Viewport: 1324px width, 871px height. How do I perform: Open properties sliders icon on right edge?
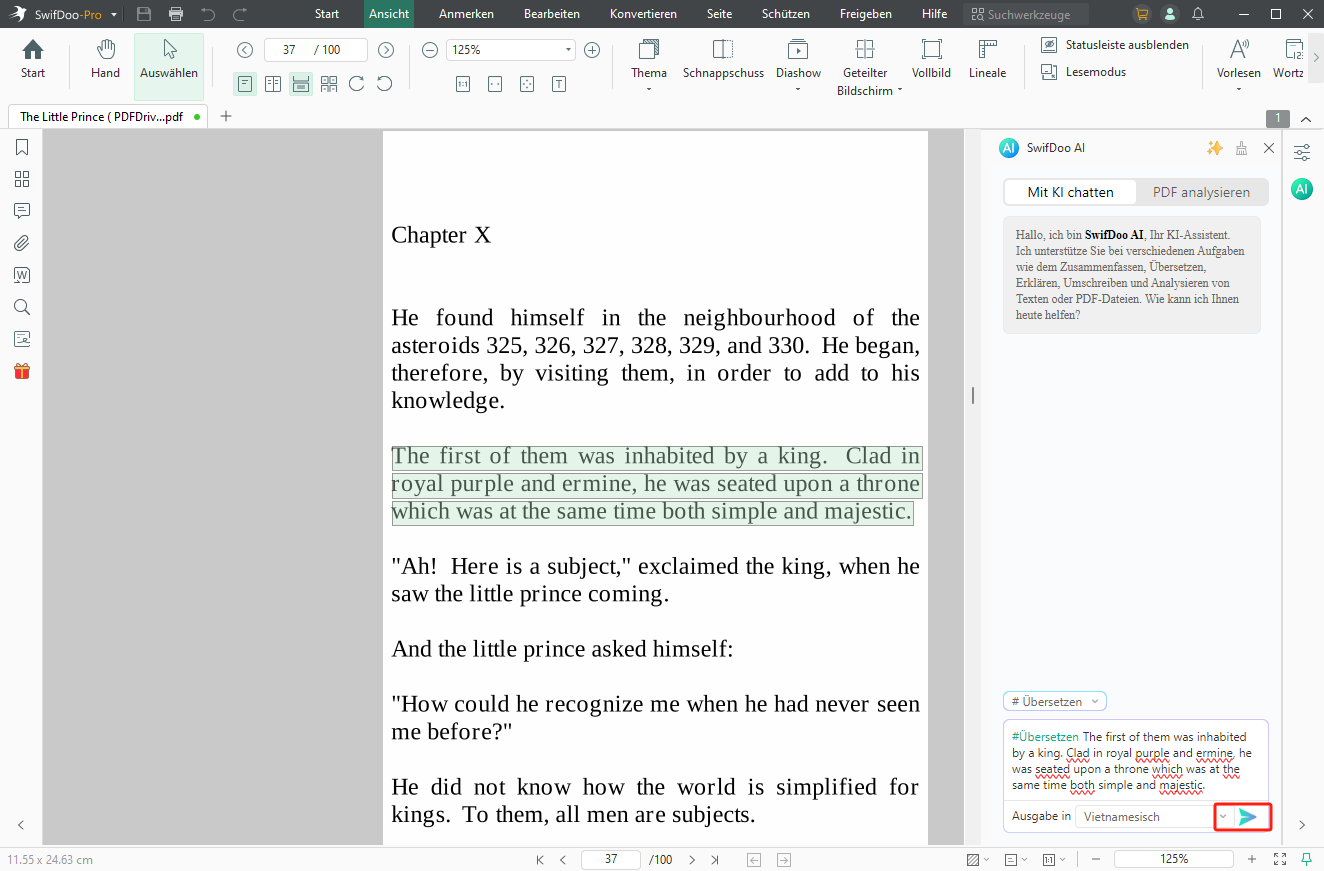click(1302, 153)
